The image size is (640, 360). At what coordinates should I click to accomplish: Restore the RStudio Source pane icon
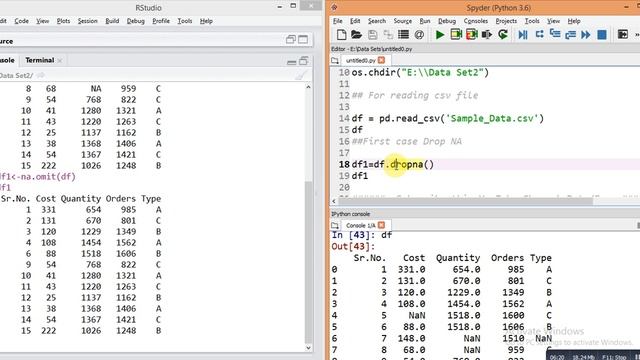[x=291, y=40]
